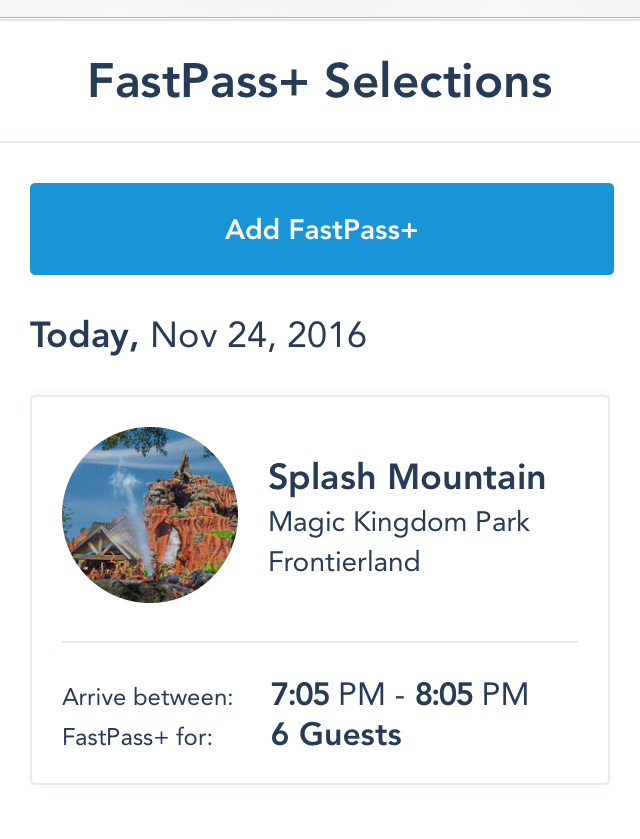
Task: Select the 8:05 PM end time
Action: [x=472, y=695]
